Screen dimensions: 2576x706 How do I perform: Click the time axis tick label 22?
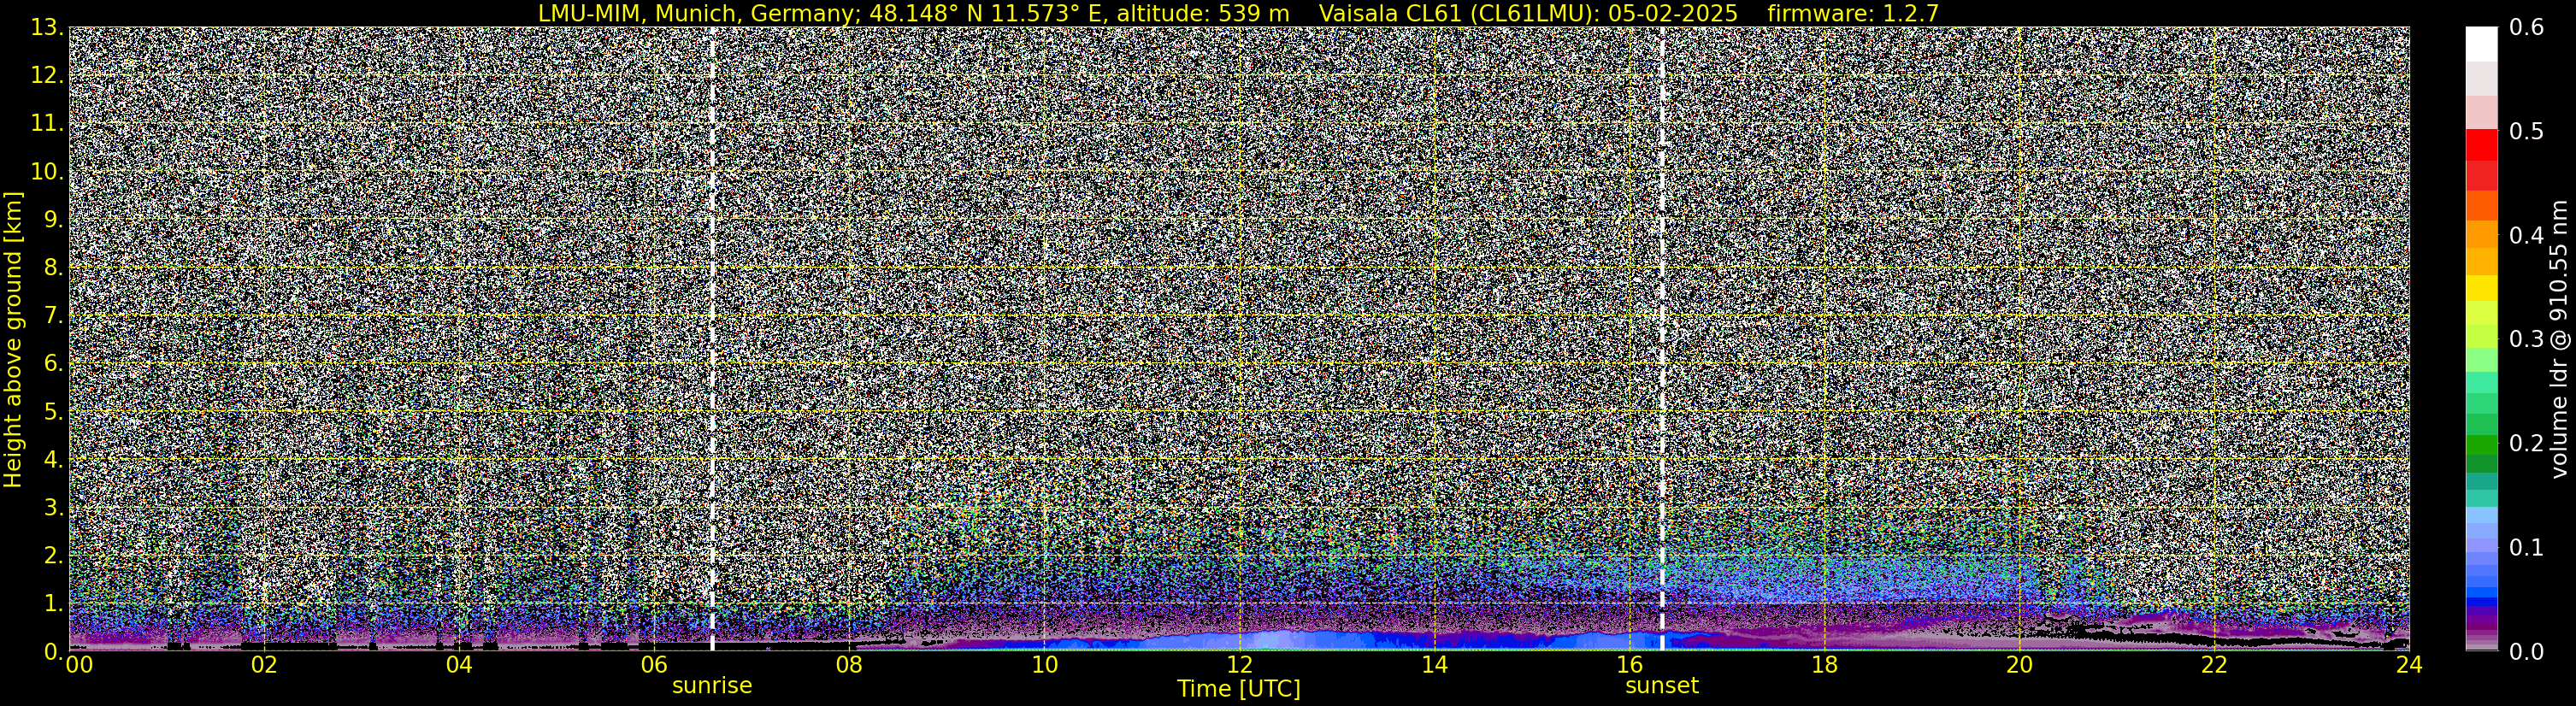click(2214, 666)
